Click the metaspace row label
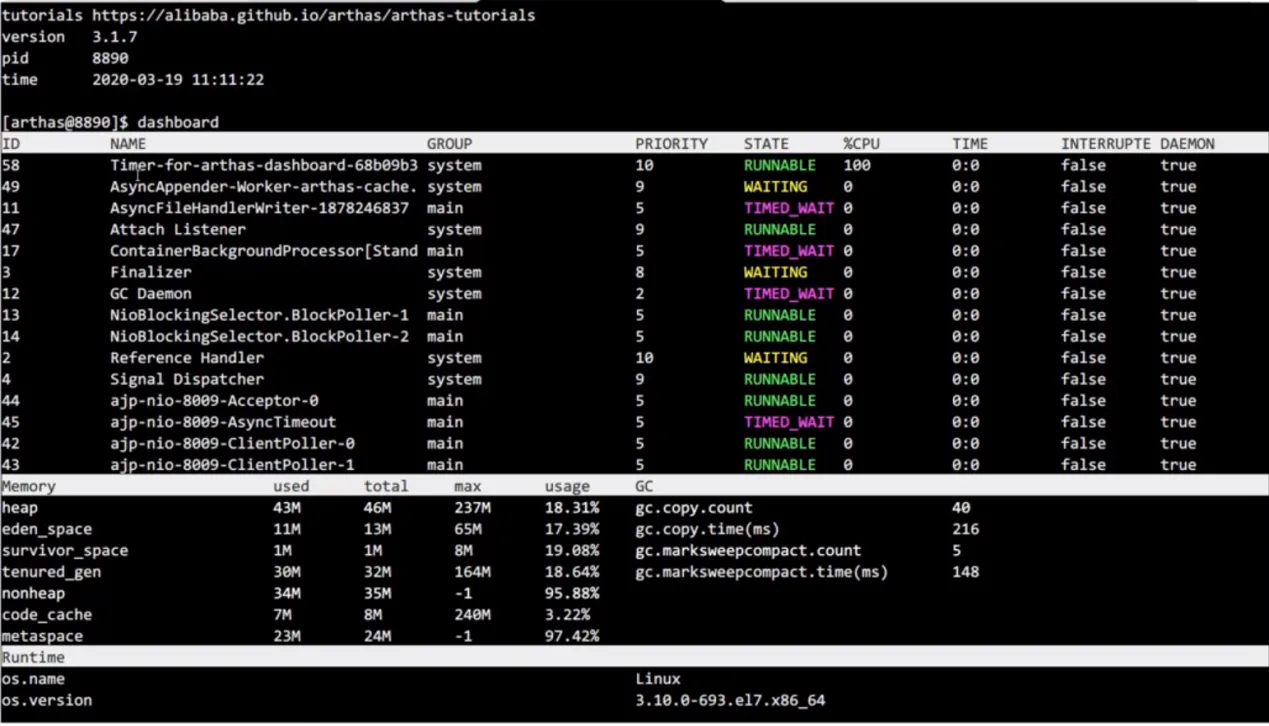 click(42, 637)
